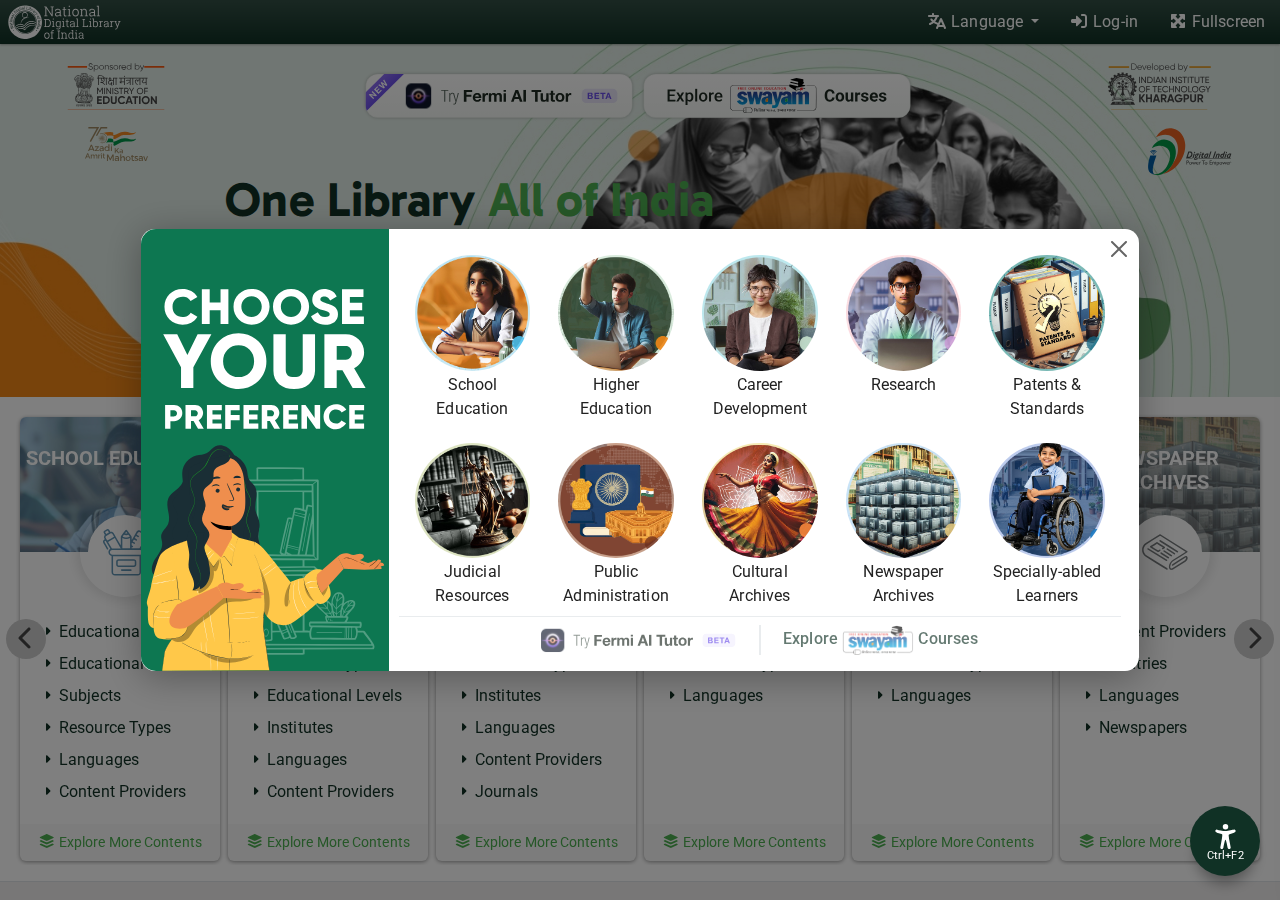Choose the Judicial Resources preference icon
This screenshot has width=1280, height=900.
472,500
